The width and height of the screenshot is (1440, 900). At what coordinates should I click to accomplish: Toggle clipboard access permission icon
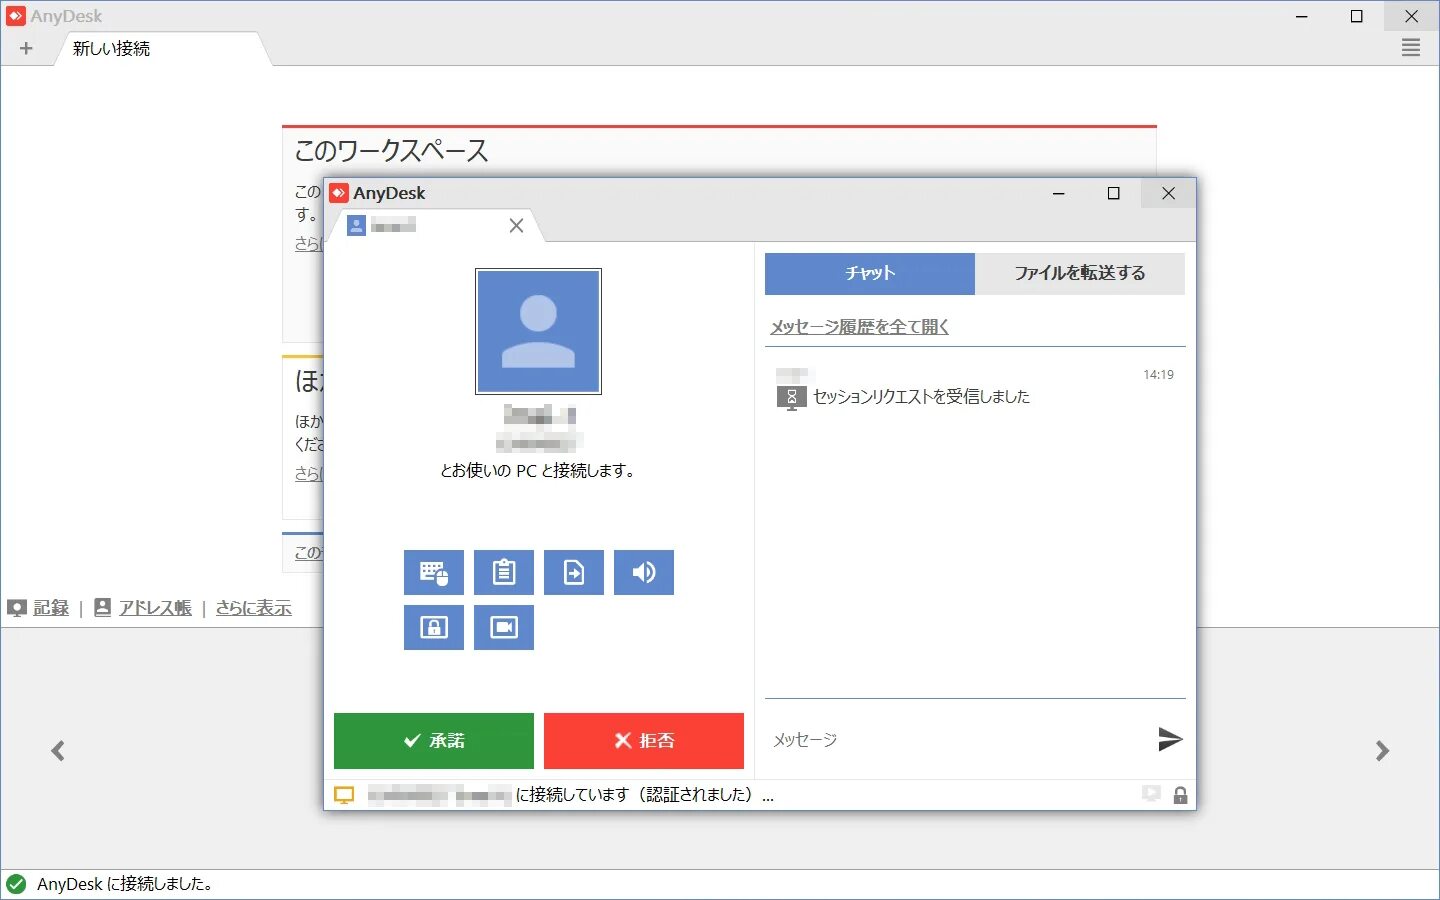(503, 572)
